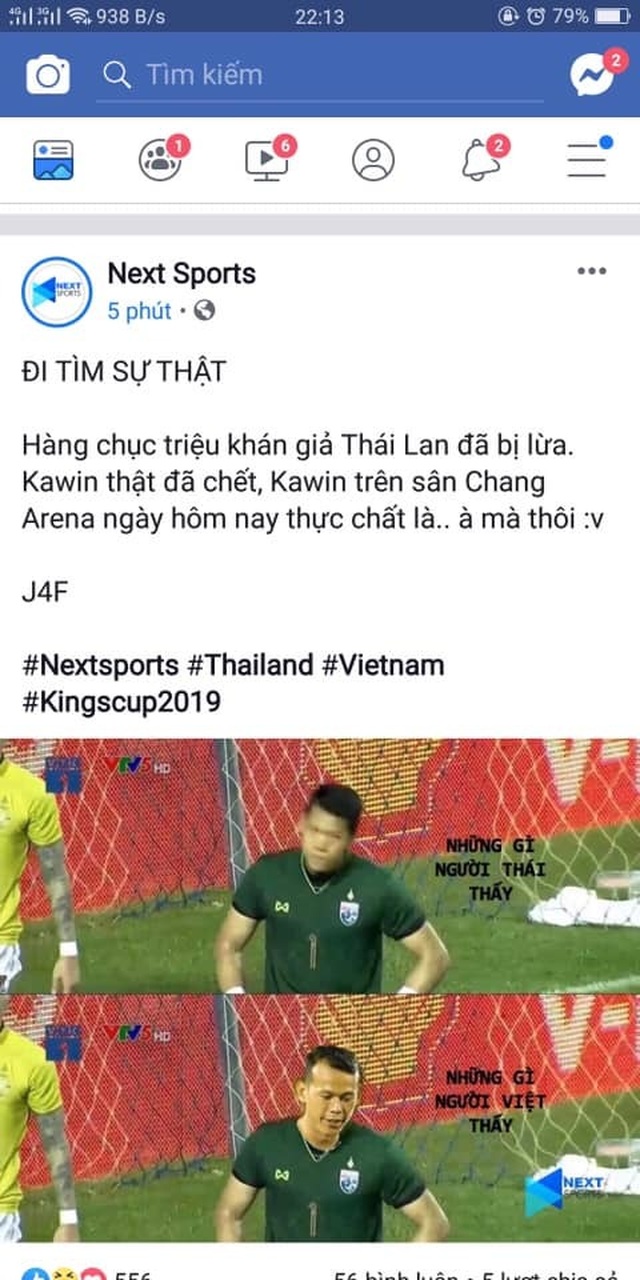Open the #Vietnam hashtag
The image size is (640, 1280).
click(x=383, y=666)
